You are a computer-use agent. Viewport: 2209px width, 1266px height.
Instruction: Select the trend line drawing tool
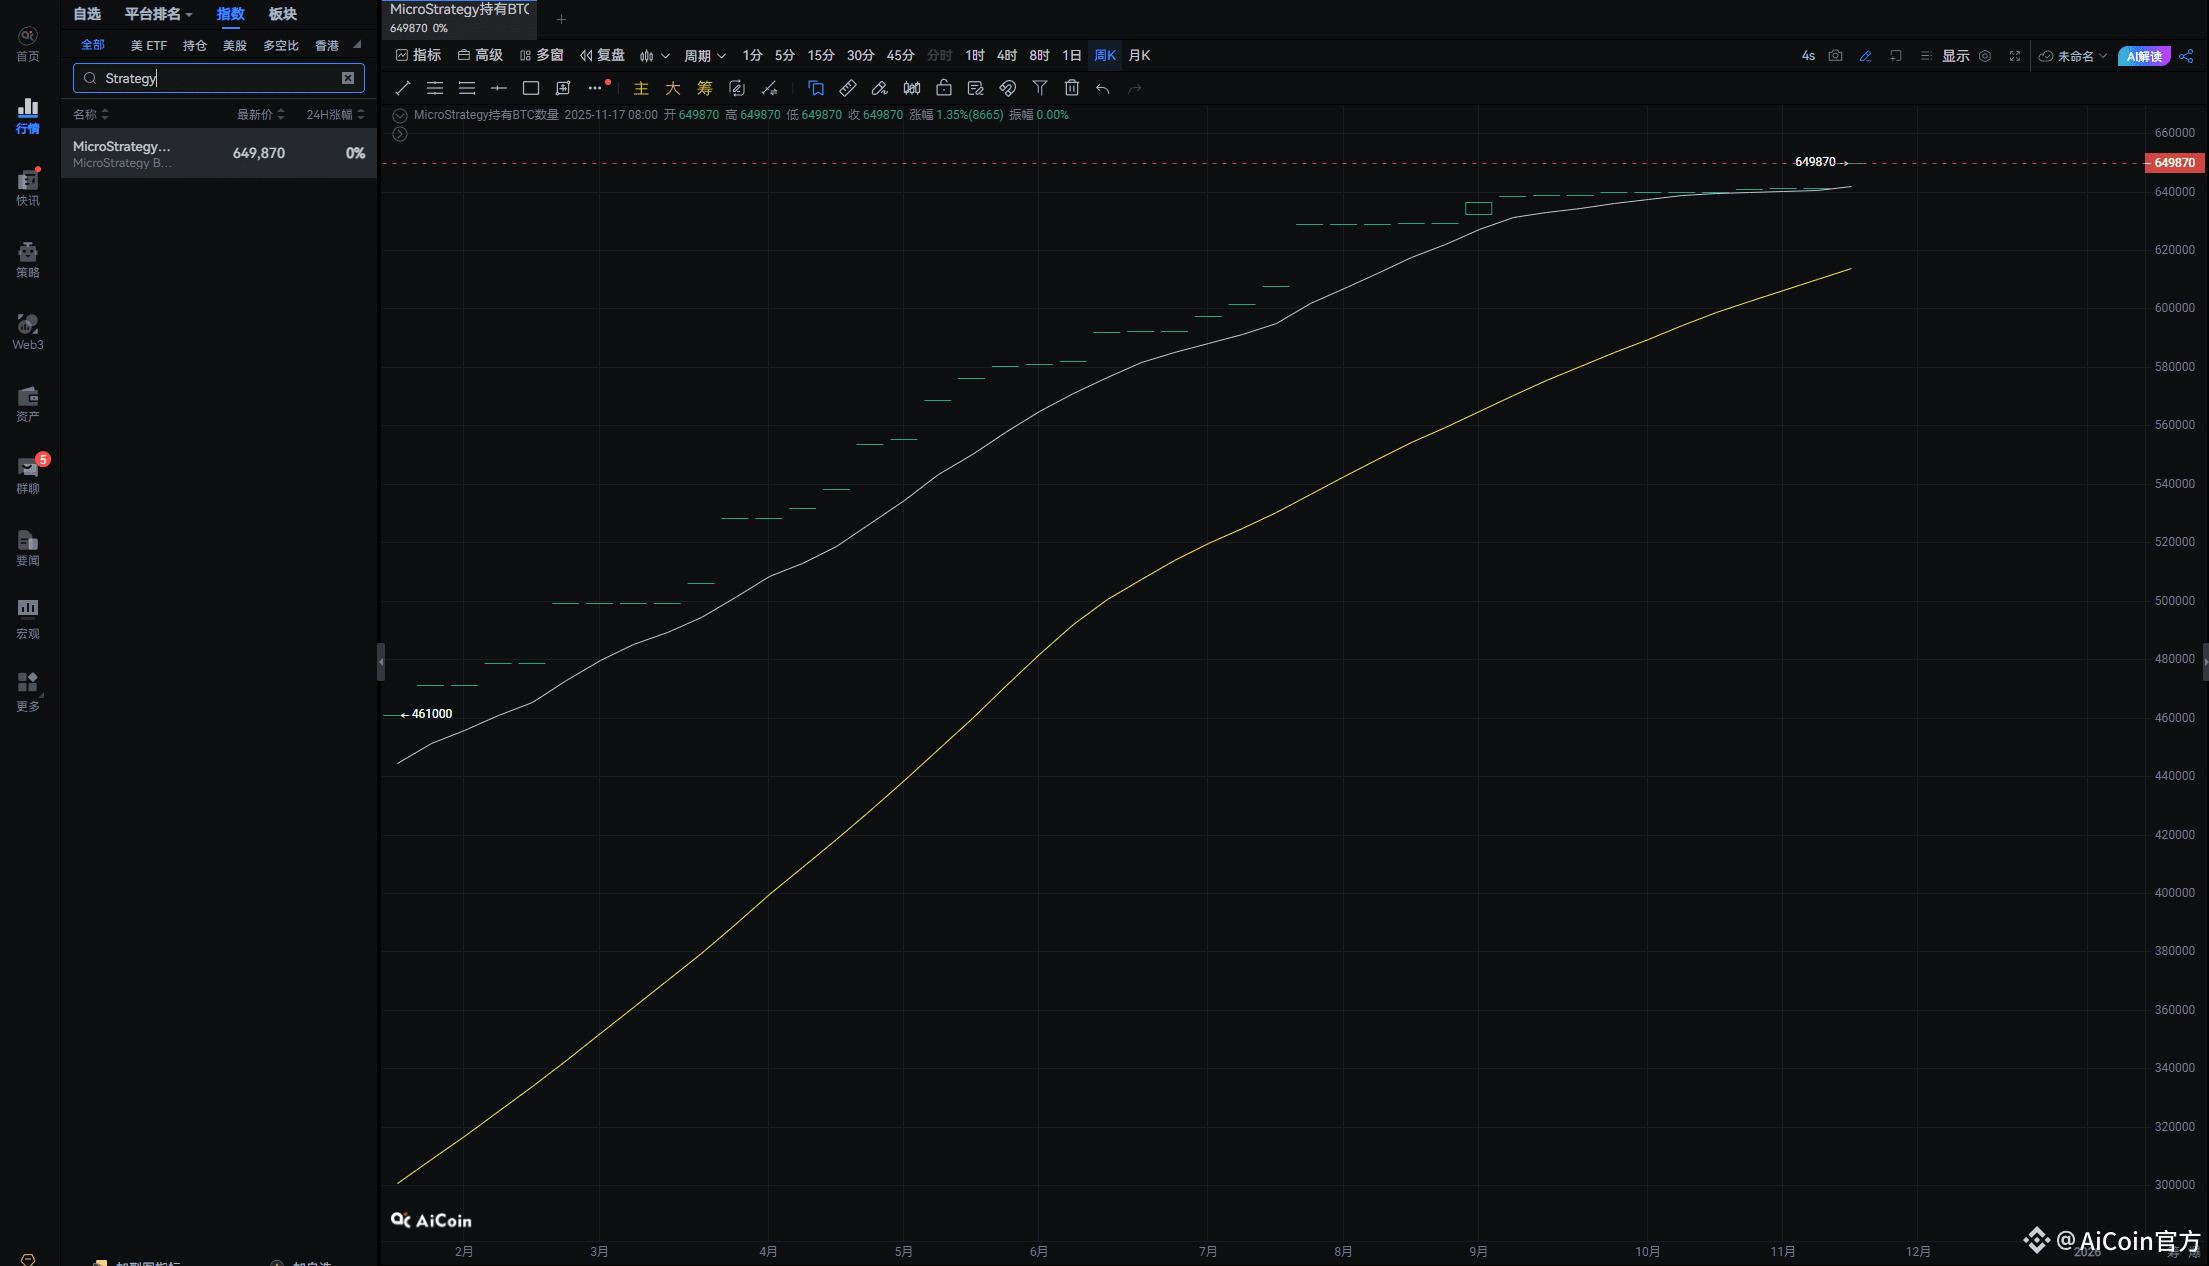[x=403, y=88]
